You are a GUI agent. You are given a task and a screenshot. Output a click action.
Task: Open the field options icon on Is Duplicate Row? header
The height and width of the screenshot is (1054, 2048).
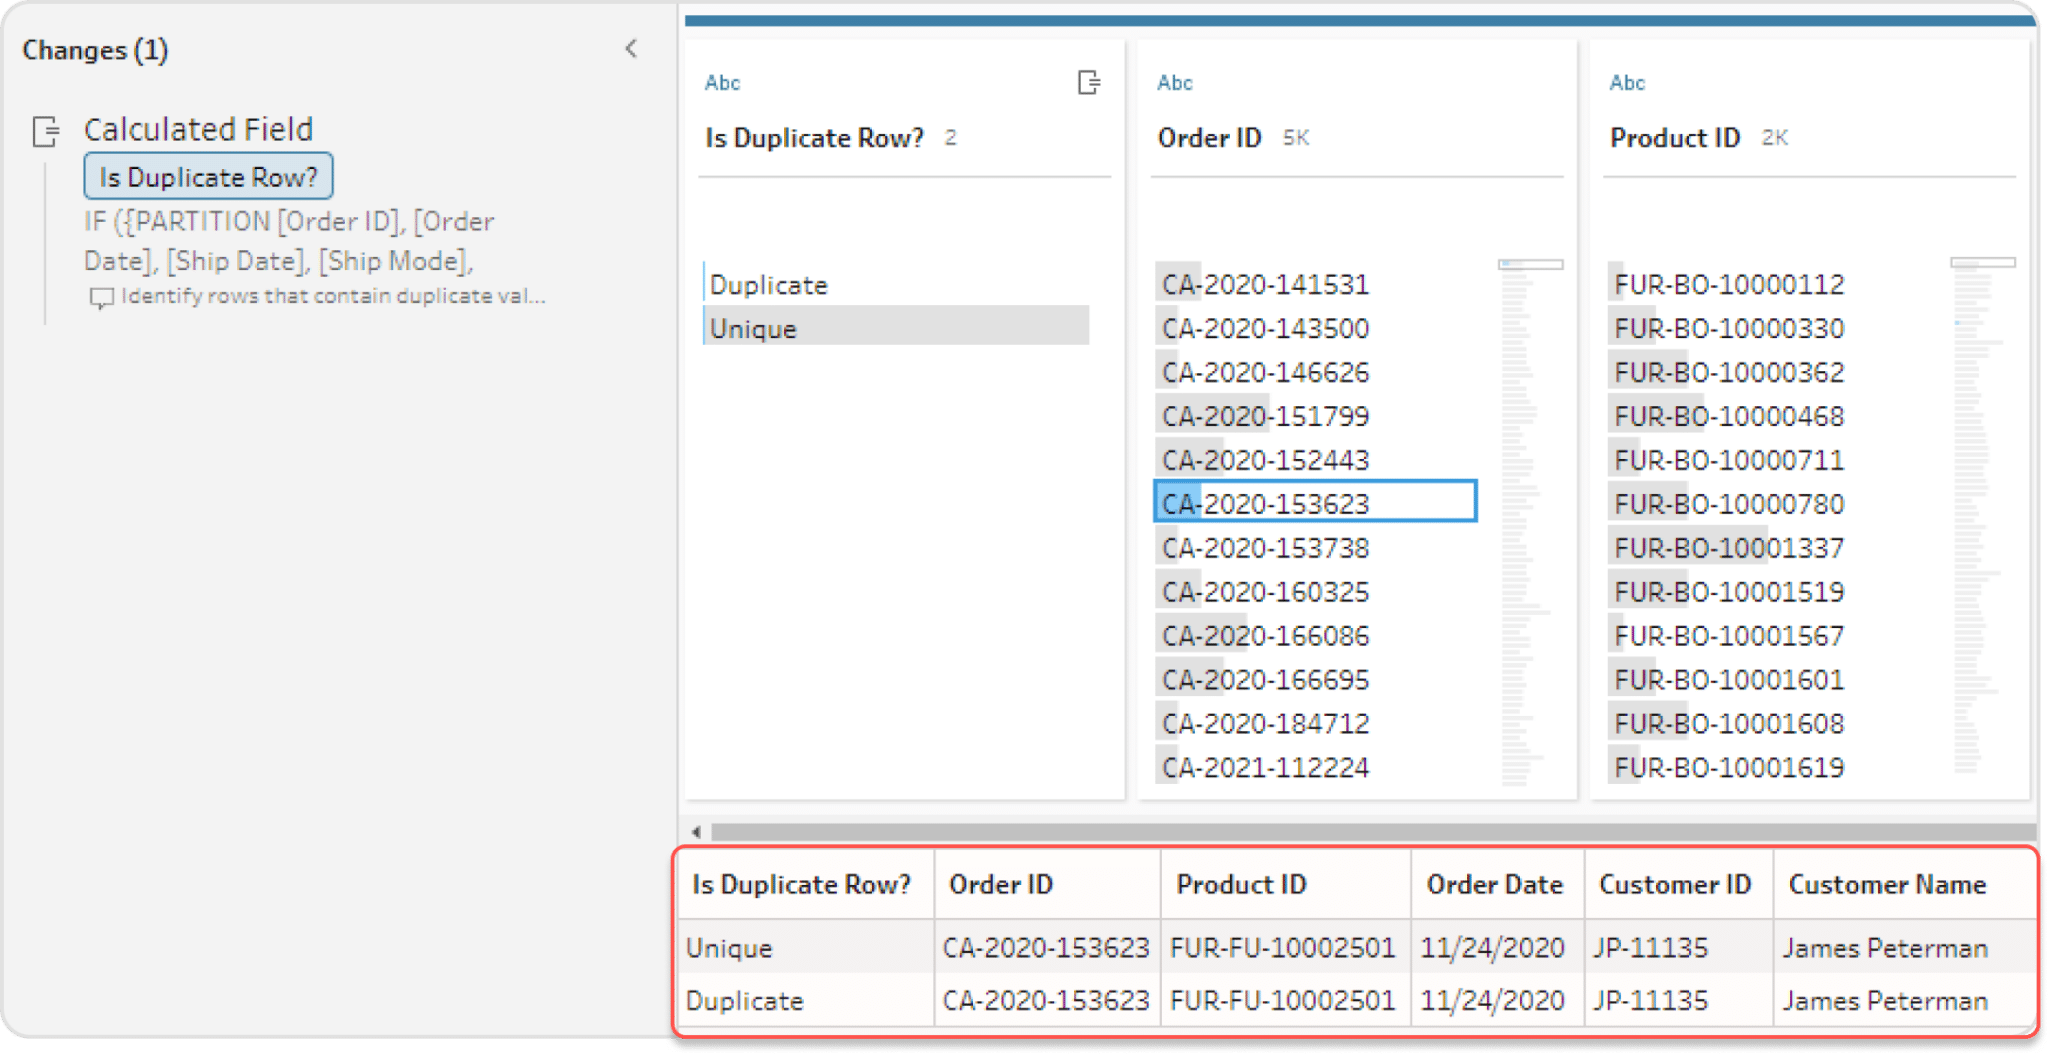point(1088,84)
